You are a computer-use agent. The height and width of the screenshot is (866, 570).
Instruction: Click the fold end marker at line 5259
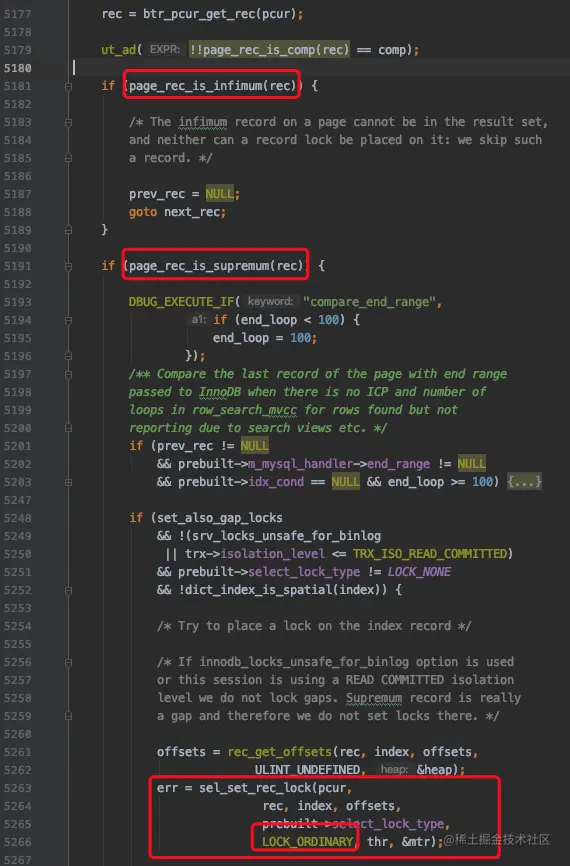[x=68, y=716]
